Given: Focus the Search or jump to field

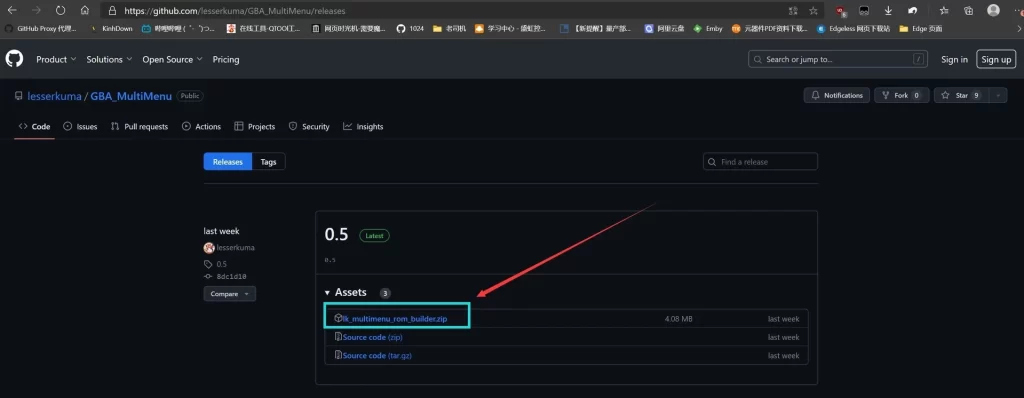Looking at the screenshot, I should [838, 59].
